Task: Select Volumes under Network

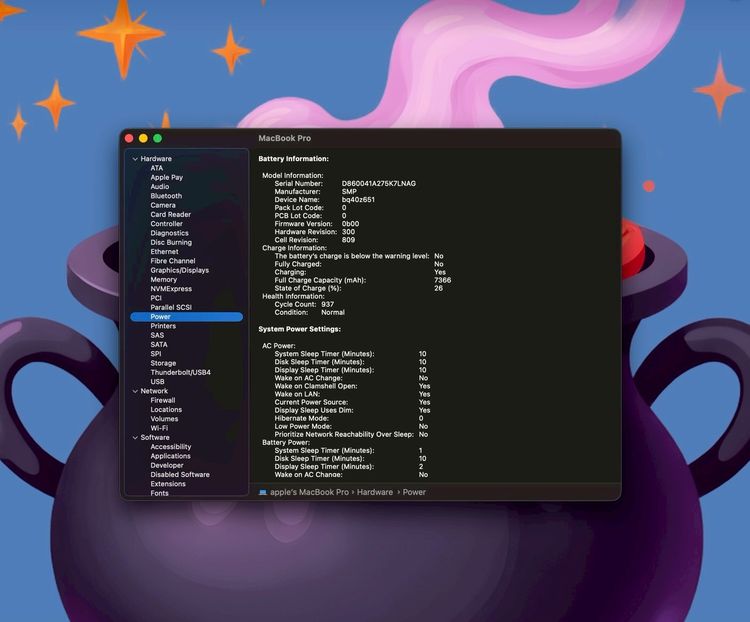Action: [x=164, y=419]
